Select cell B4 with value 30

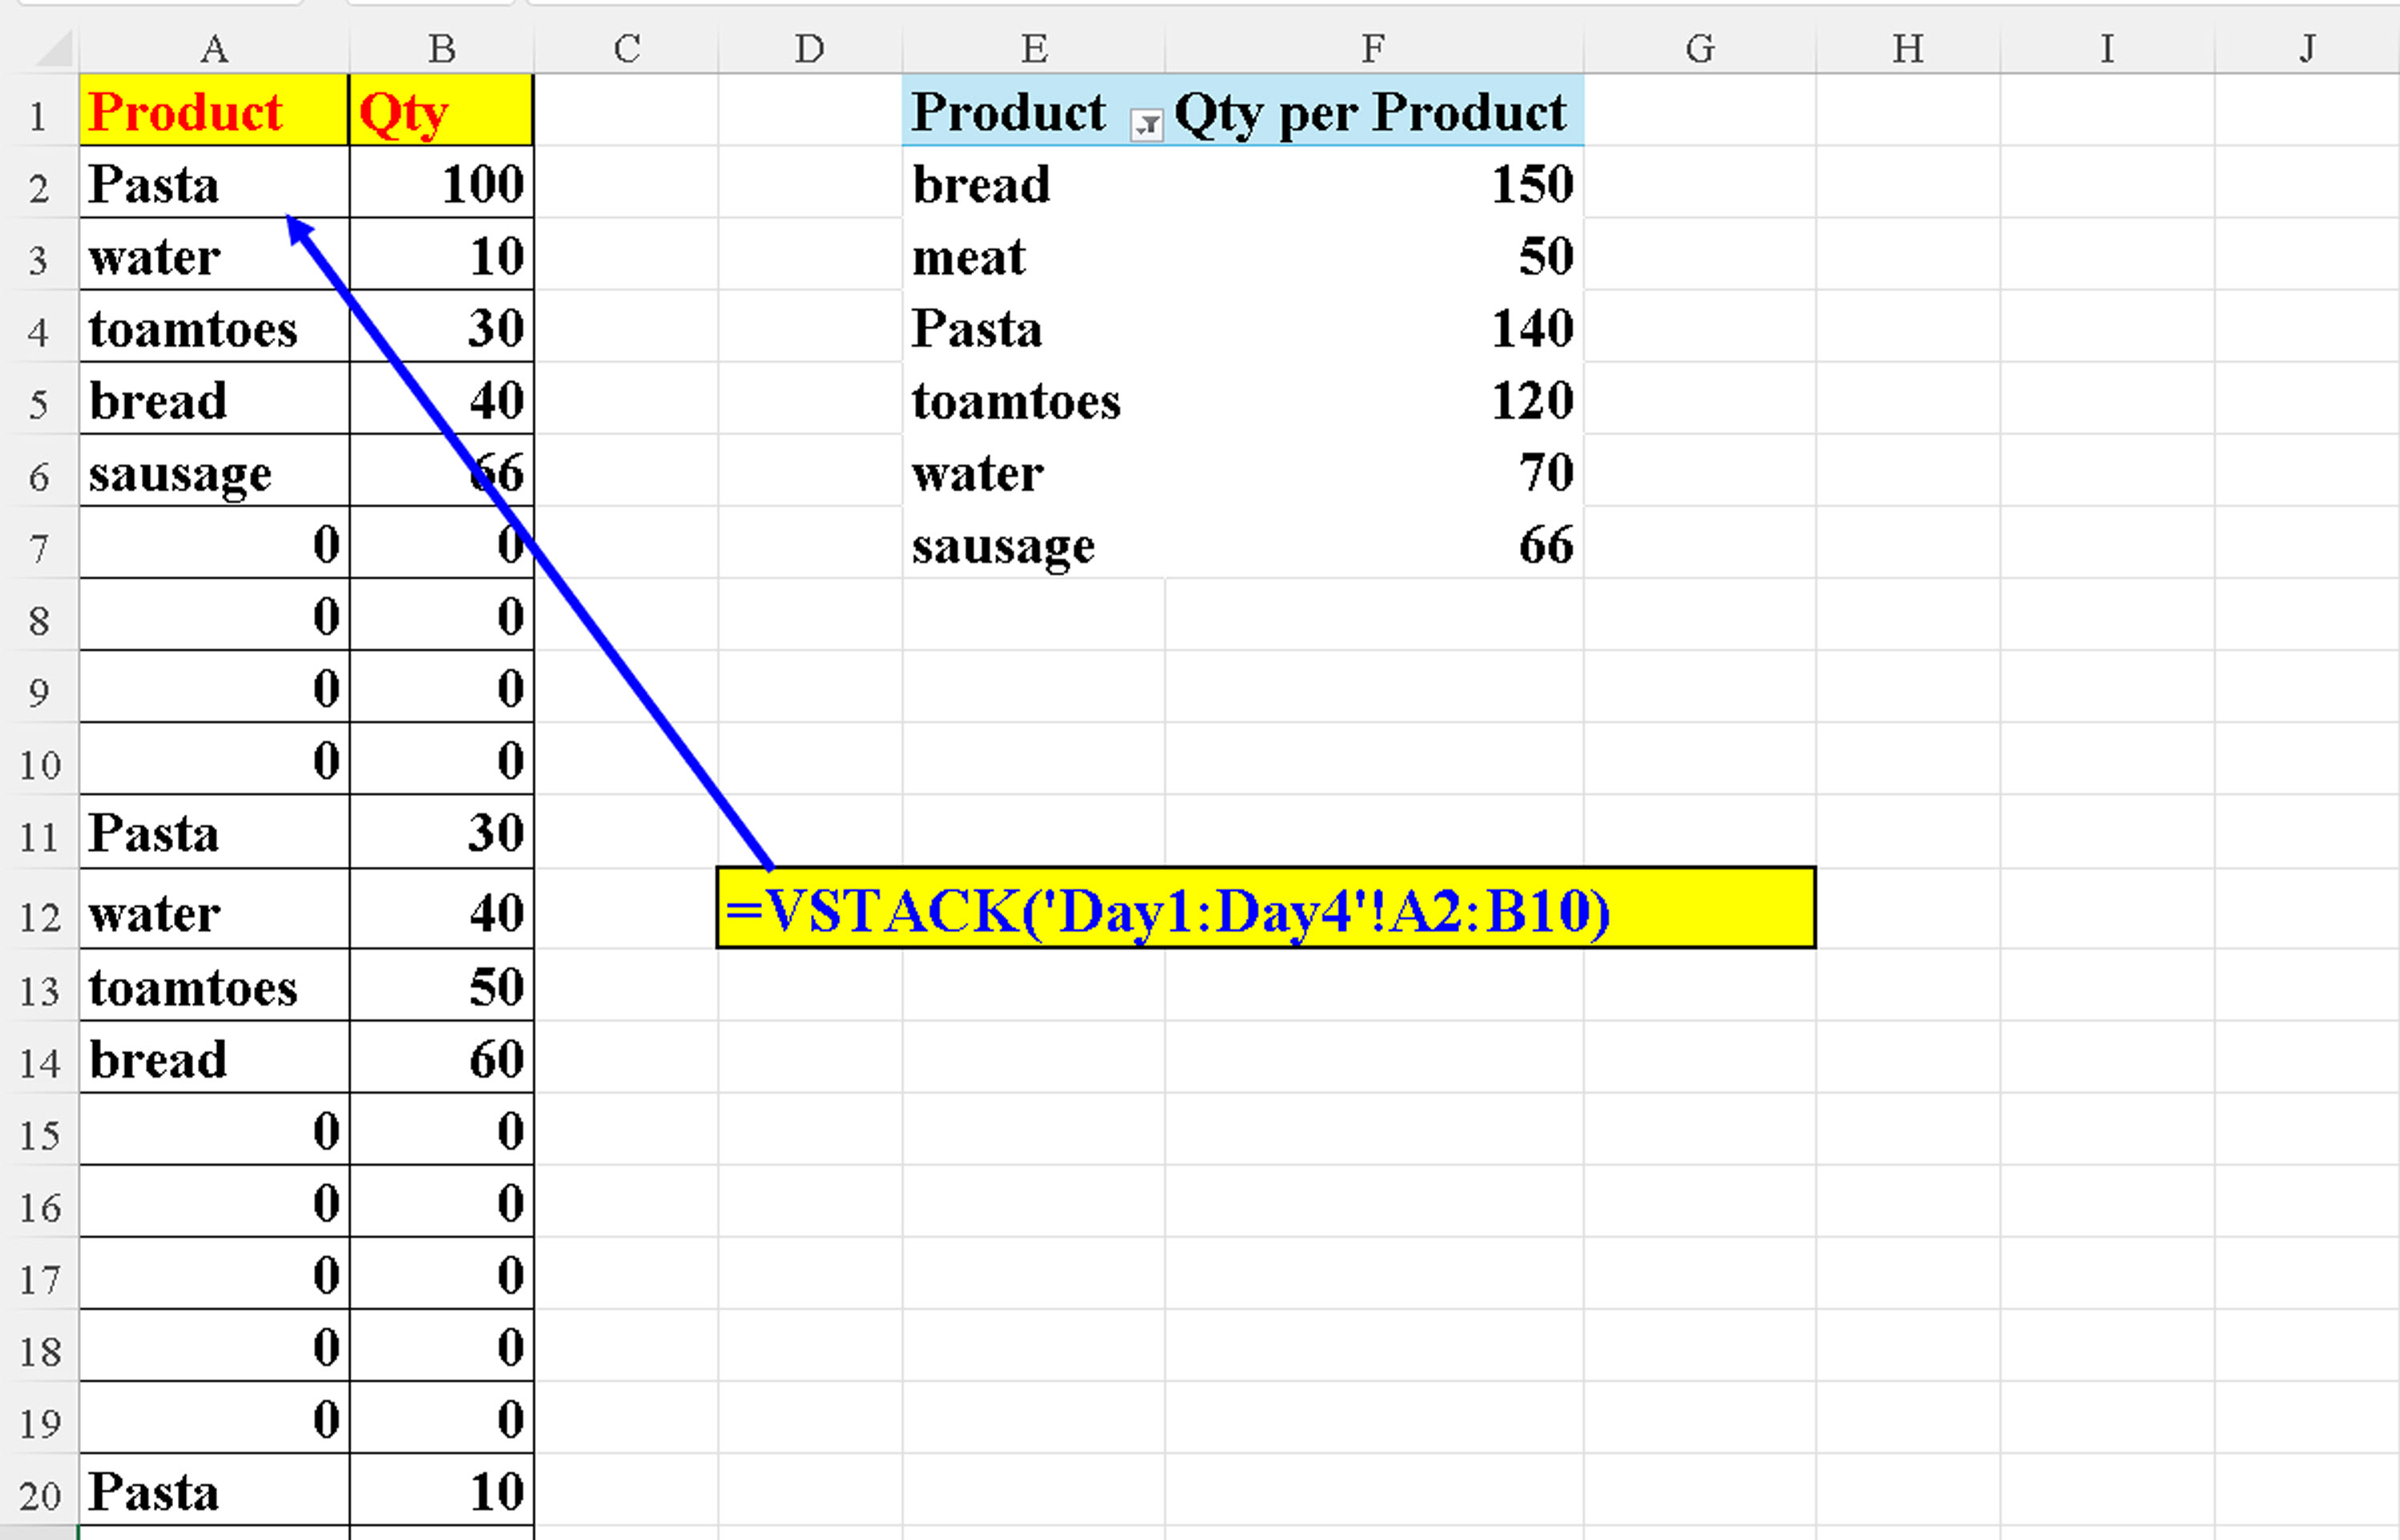click(441, 327)
